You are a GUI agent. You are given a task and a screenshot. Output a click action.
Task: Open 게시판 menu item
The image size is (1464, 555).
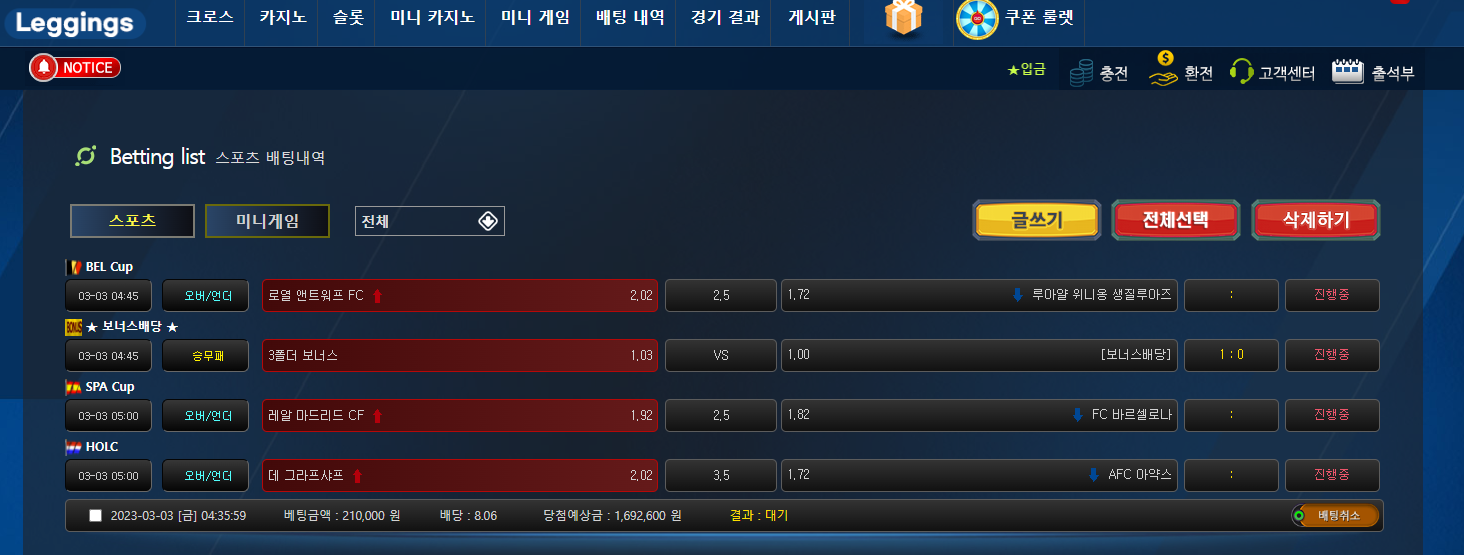tap(811, 17)
